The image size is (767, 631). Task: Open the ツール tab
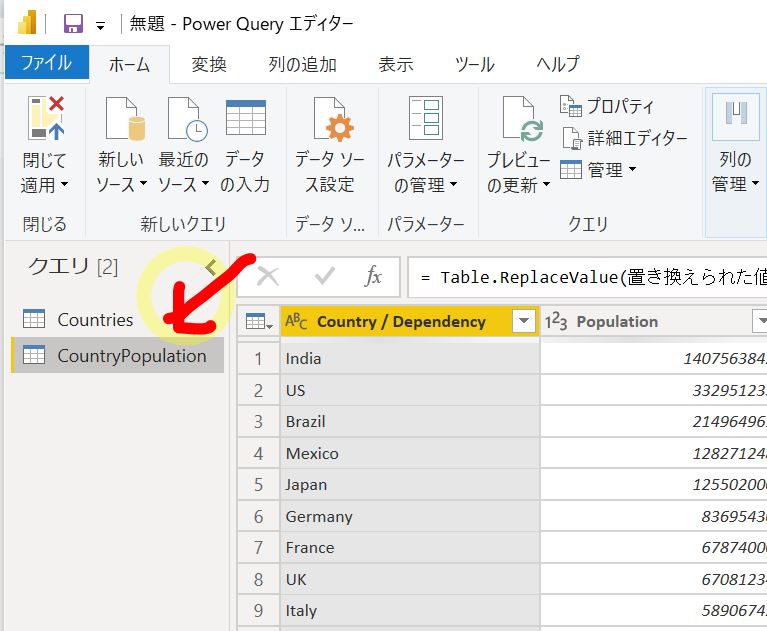tap(474, 64)
